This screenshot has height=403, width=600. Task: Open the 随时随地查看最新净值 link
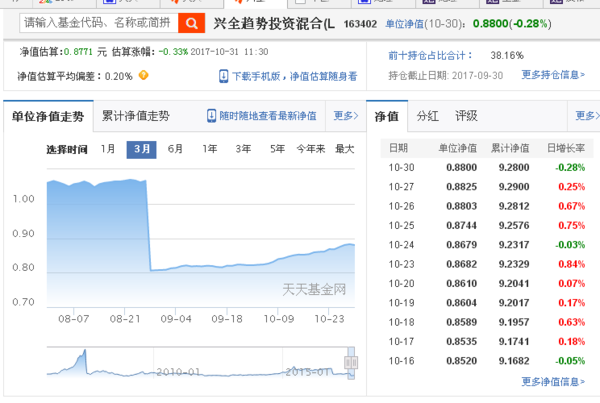[x=268, y=116]
